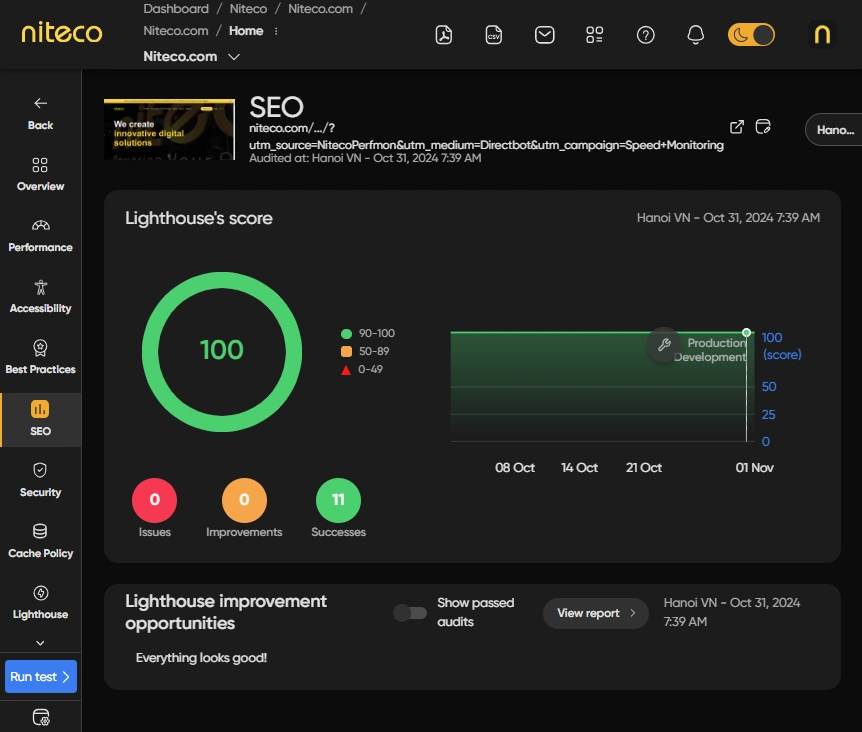Open the Hano... location dropdown
This screenshot has width=862, height=732.
point(834,130)
